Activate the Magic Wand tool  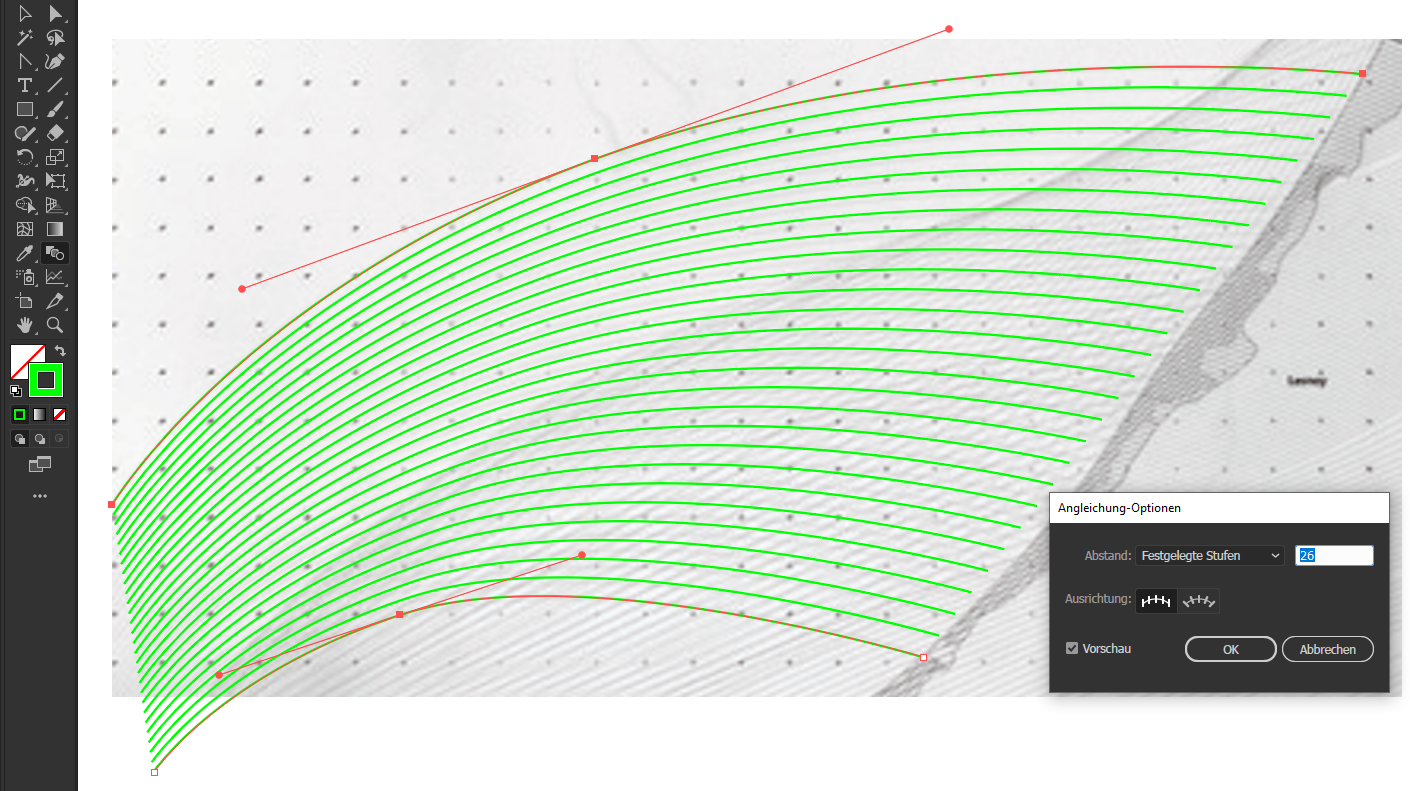pyautogui.click(x=25, y=38)
